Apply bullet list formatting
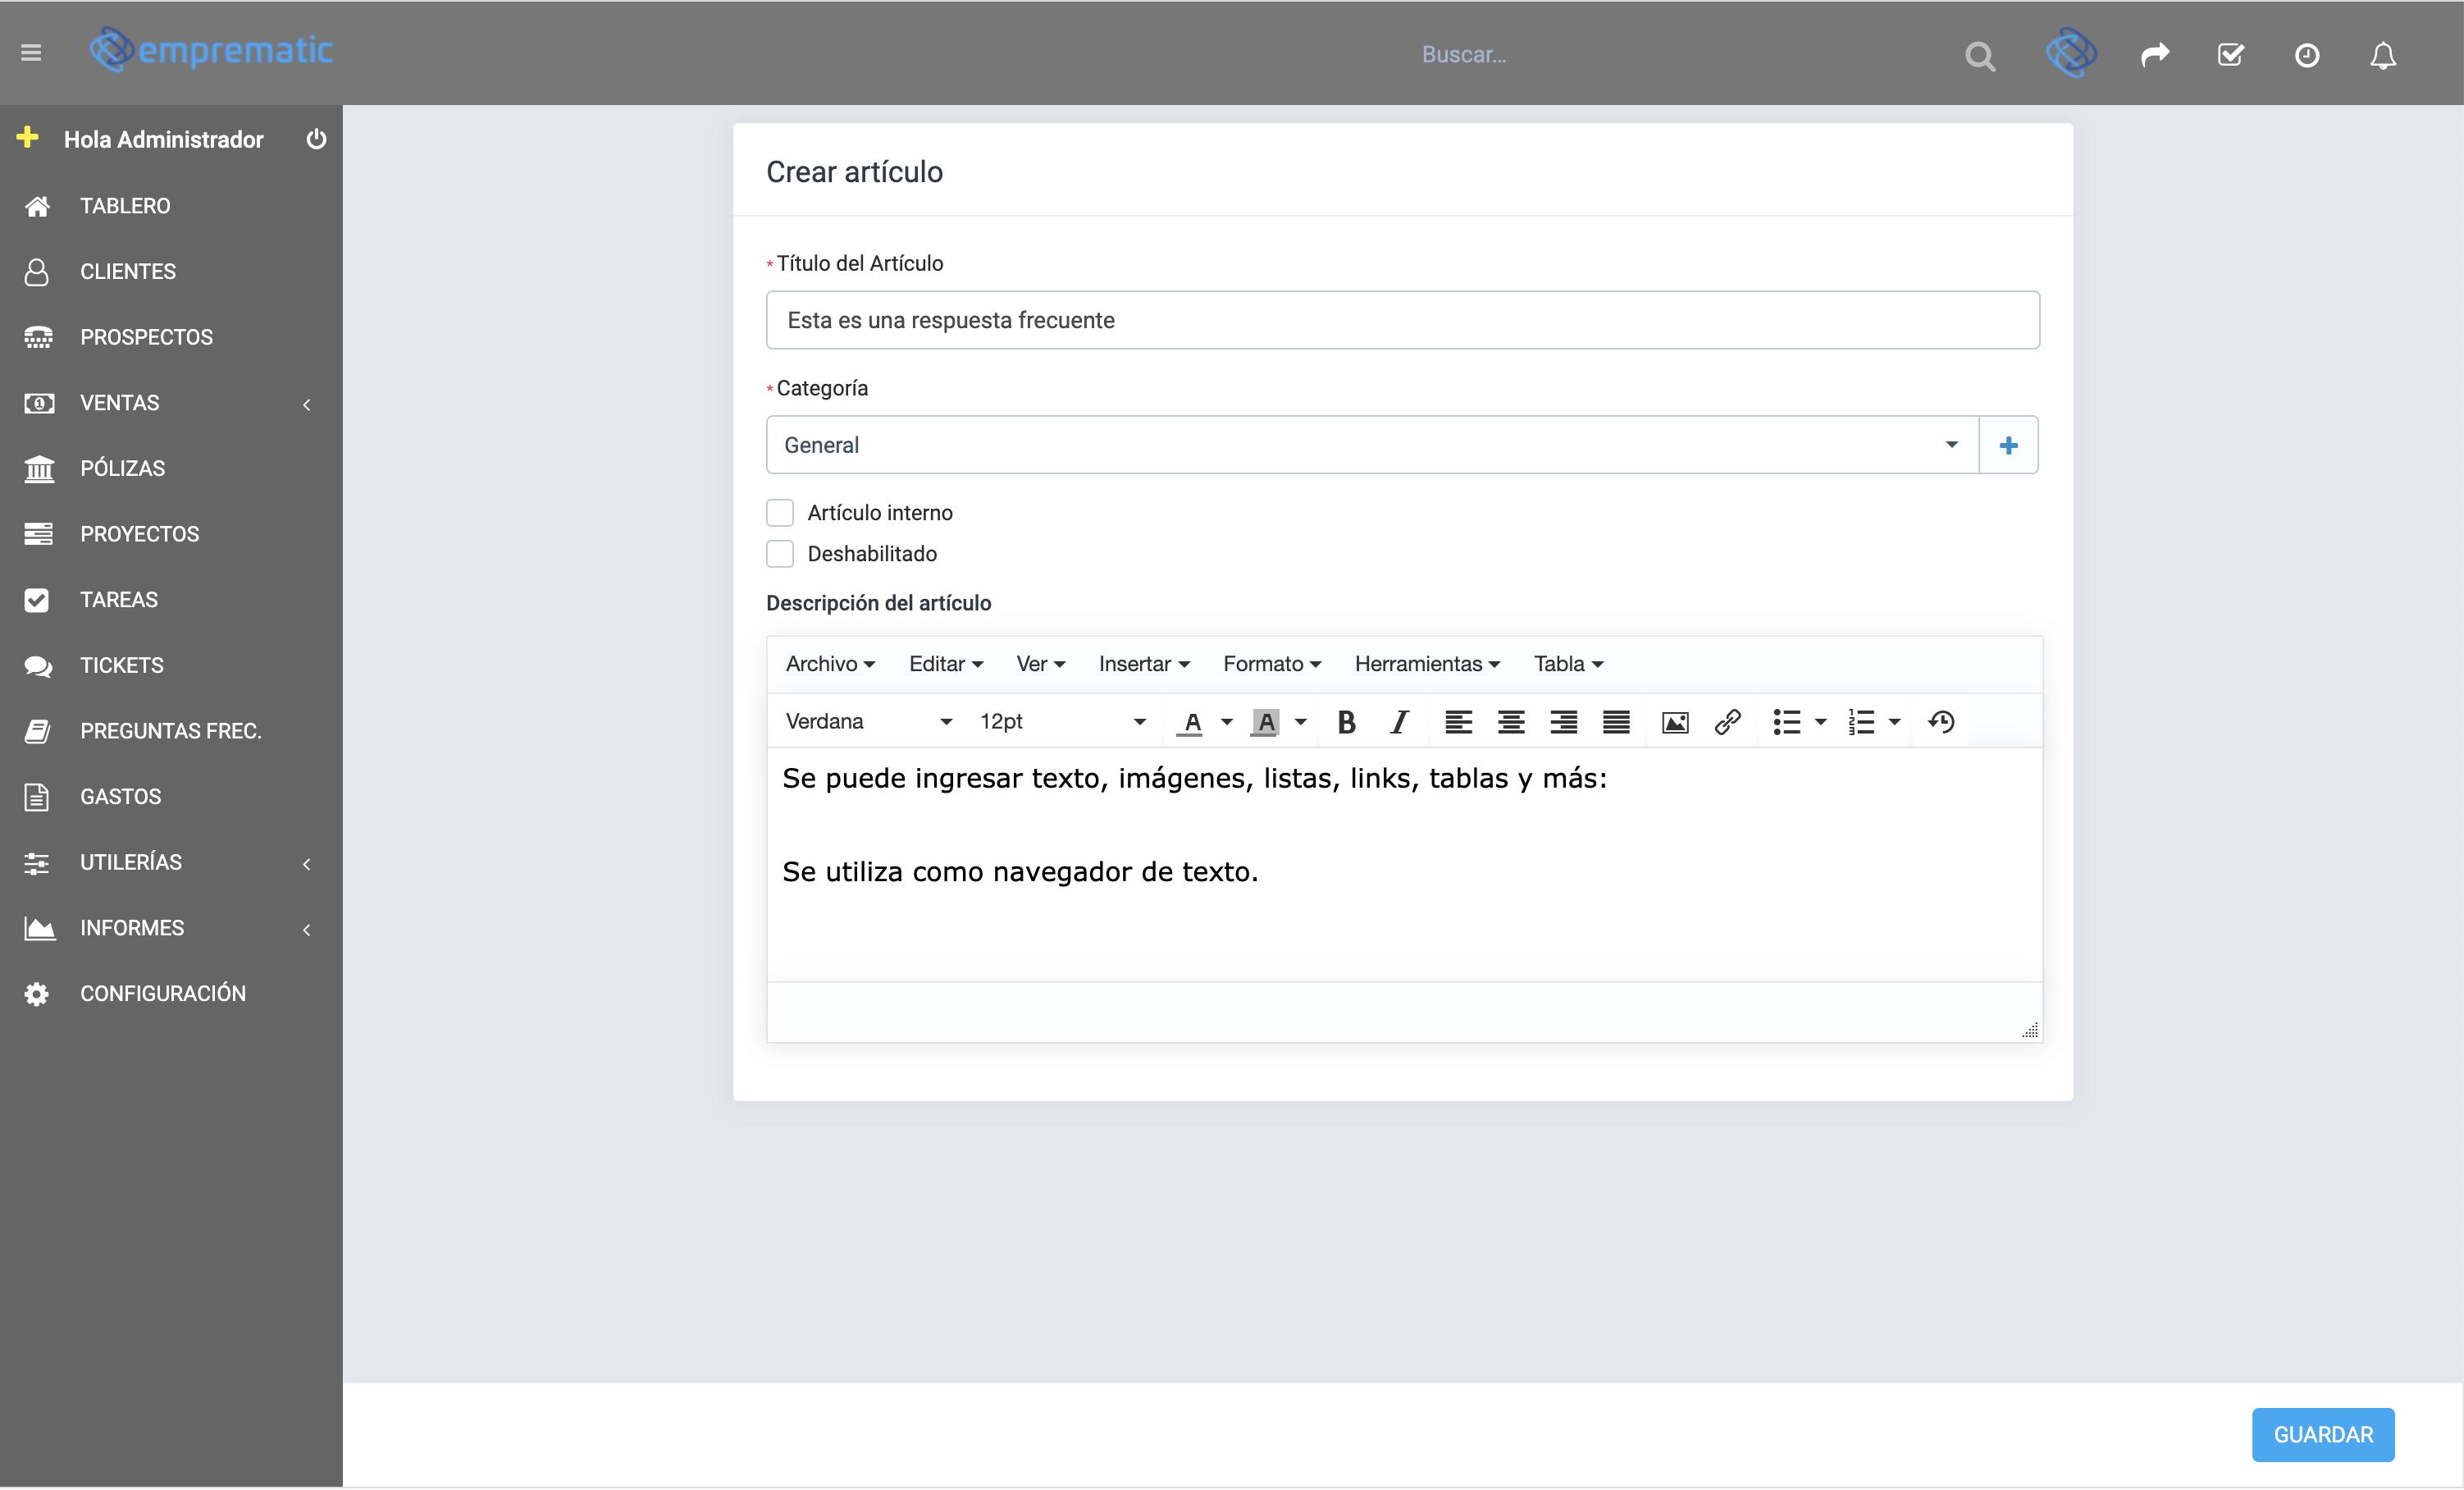The width and height of the screenshot is (2464, 1490). coord(1786,722)
